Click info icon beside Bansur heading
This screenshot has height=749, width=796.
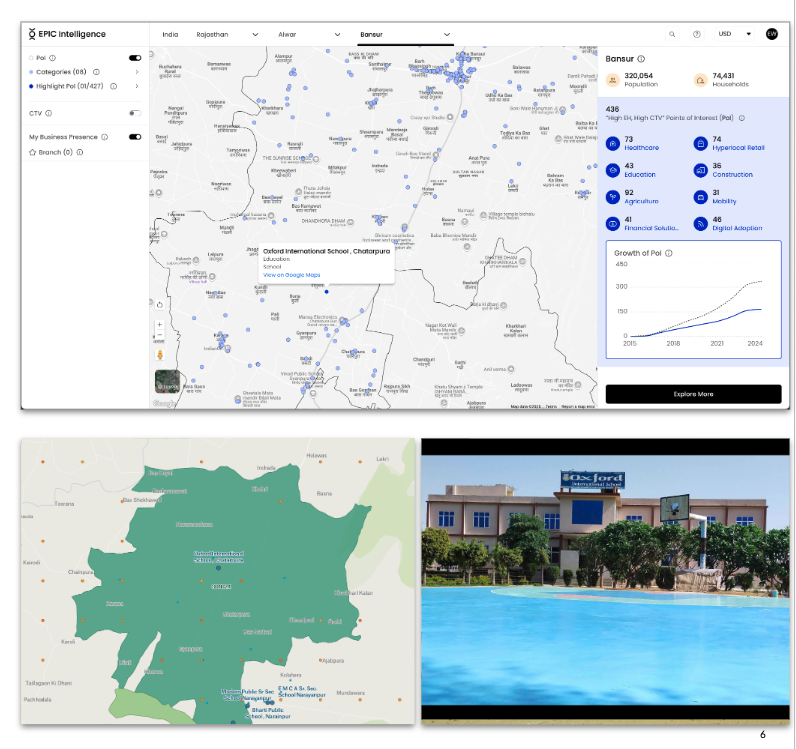pyautogui.click(x=641, y=59)
